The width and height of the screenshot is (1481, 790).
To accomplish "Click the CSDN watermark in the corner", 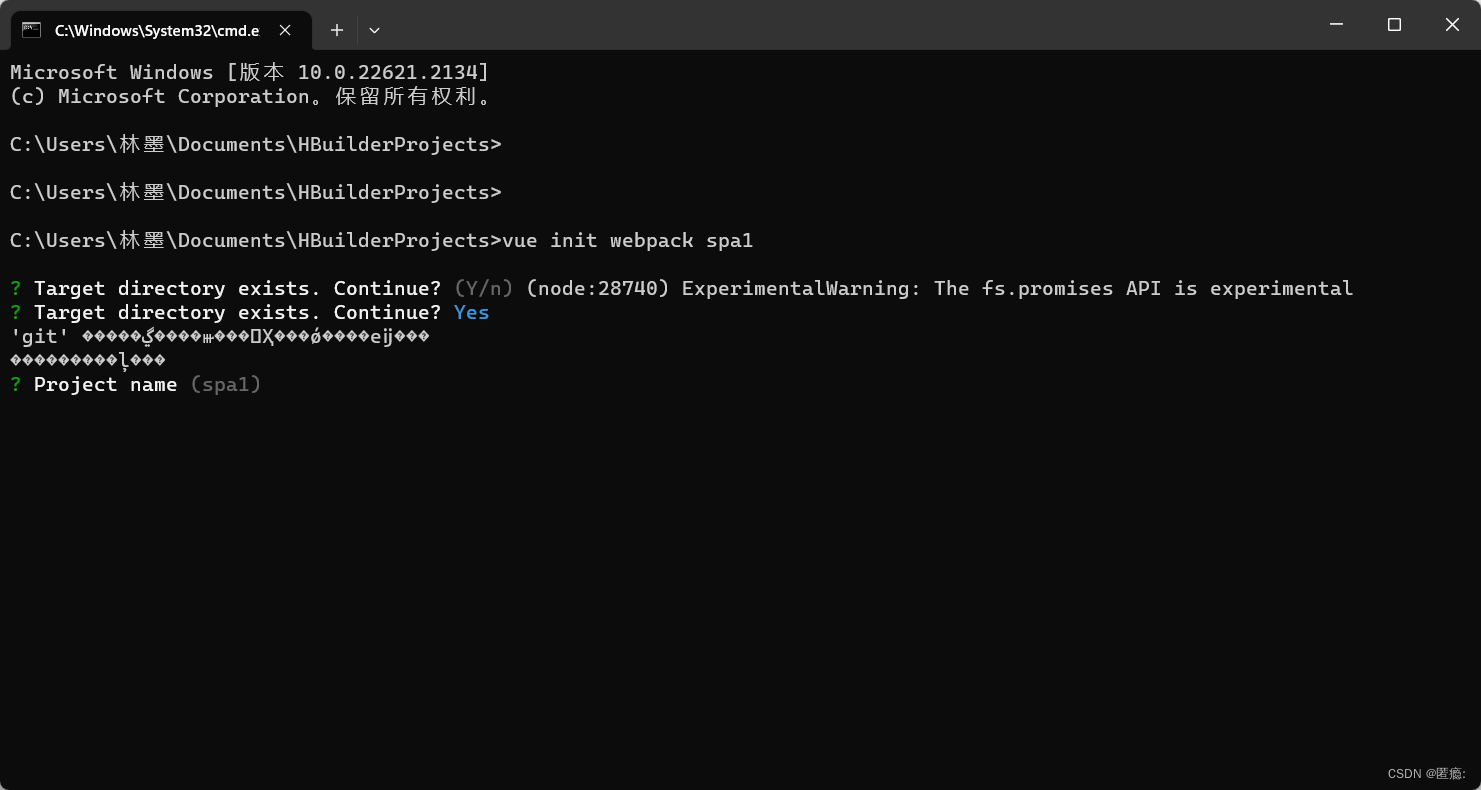I will [1426, 773].
